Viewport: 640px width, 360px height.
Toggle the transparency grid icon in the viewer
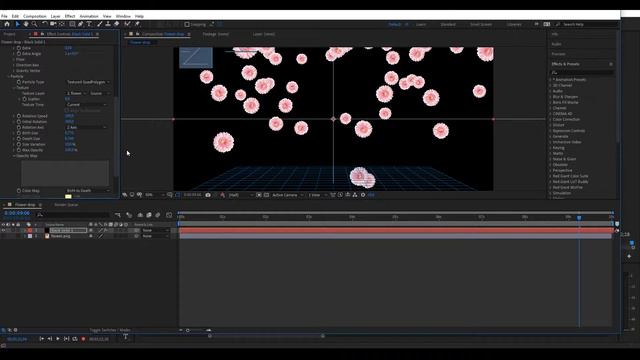point(267,195)
